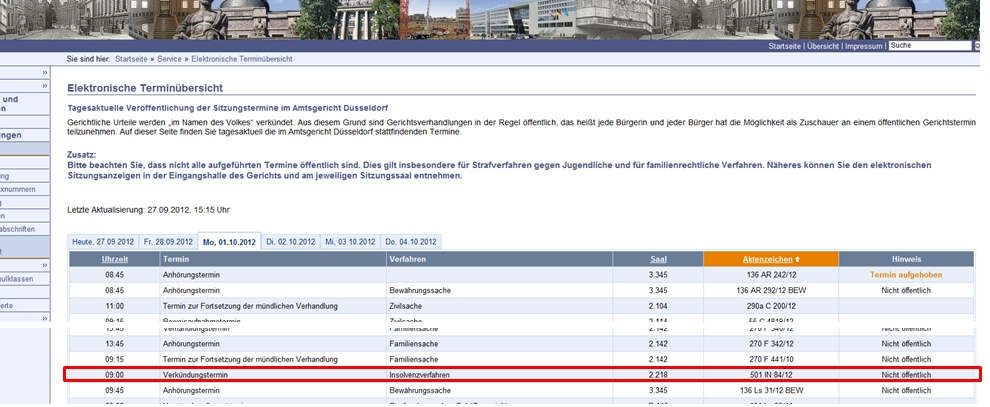Open the Mi, 03.10.2012 tab
This screenshot has width=990, height=407.
point(351,242)
